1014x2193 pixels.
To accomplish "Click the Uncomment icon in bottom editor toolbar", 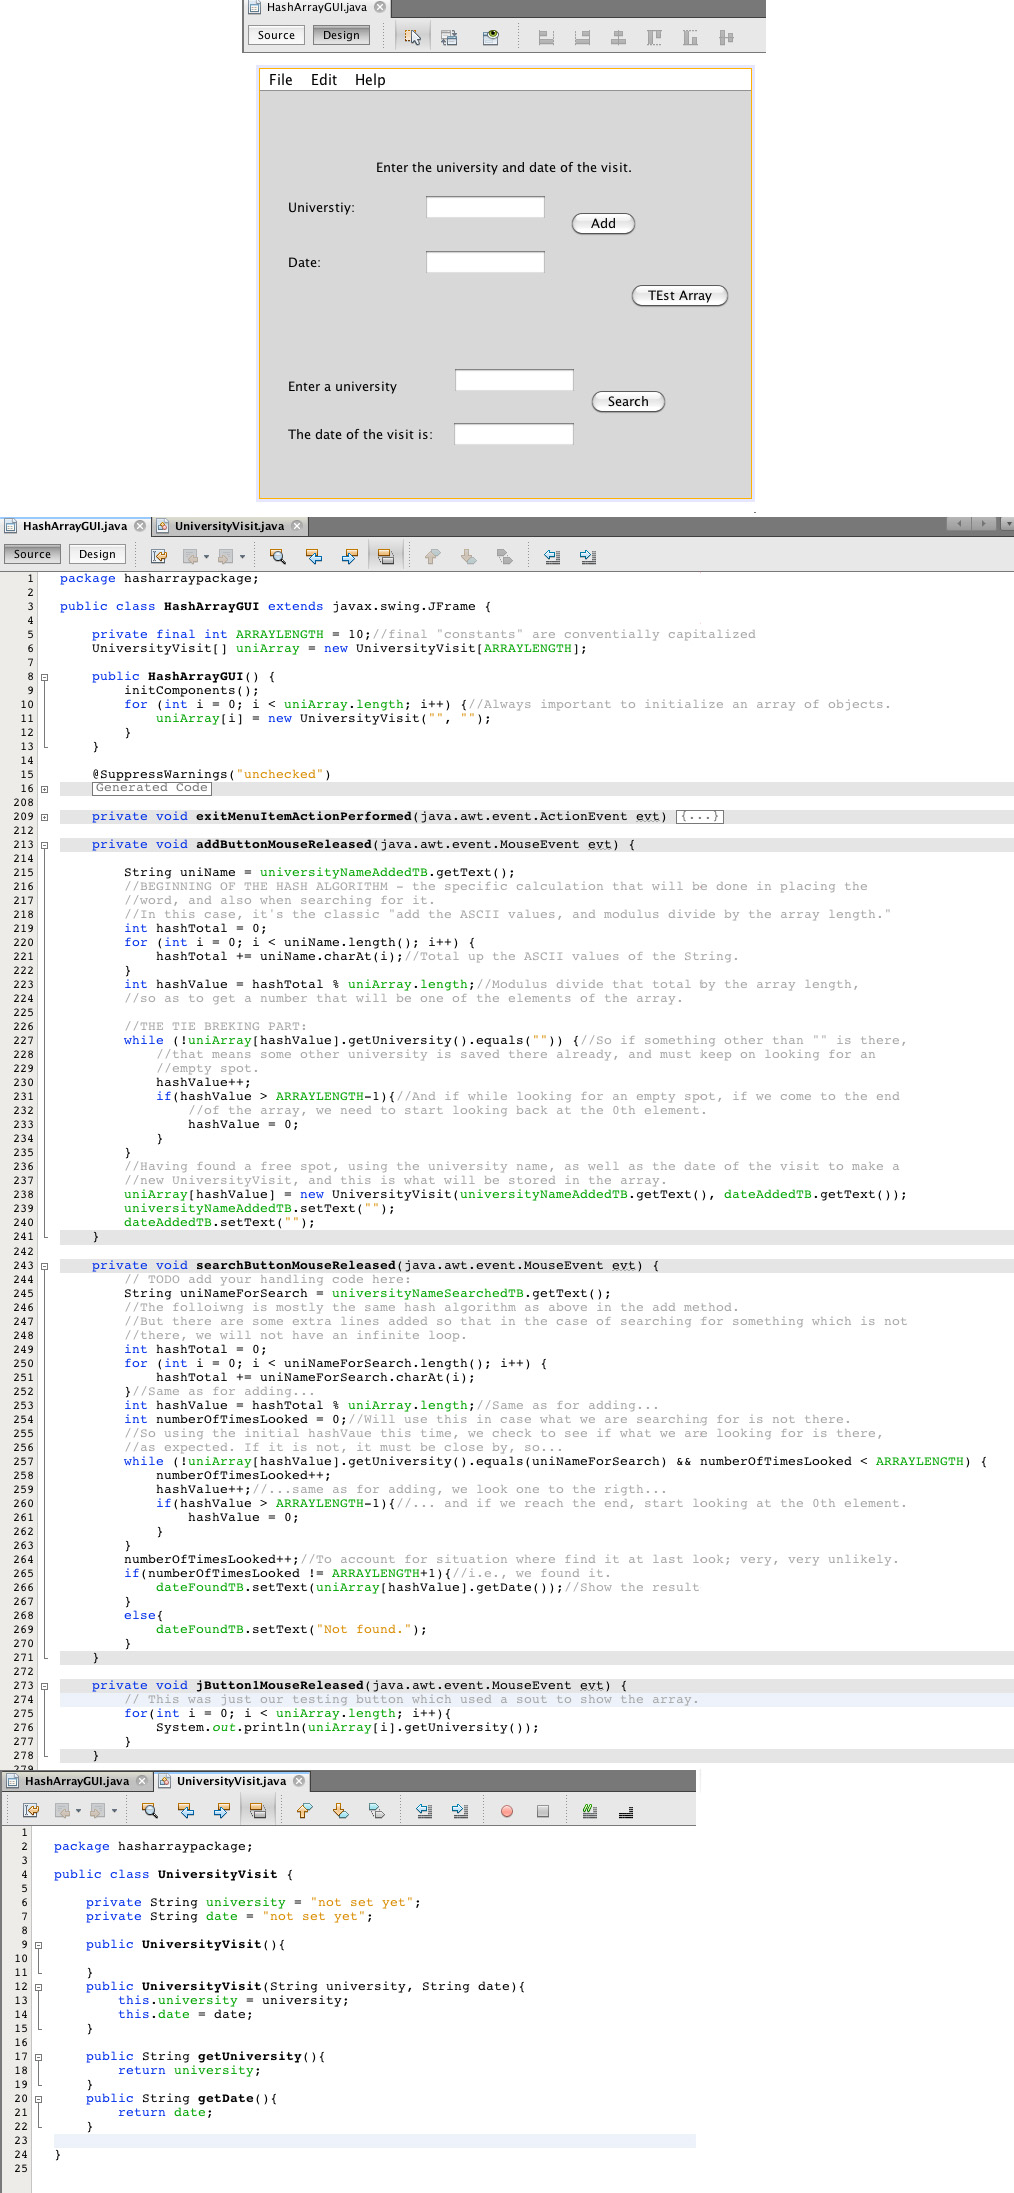I will coord(626,1811).
